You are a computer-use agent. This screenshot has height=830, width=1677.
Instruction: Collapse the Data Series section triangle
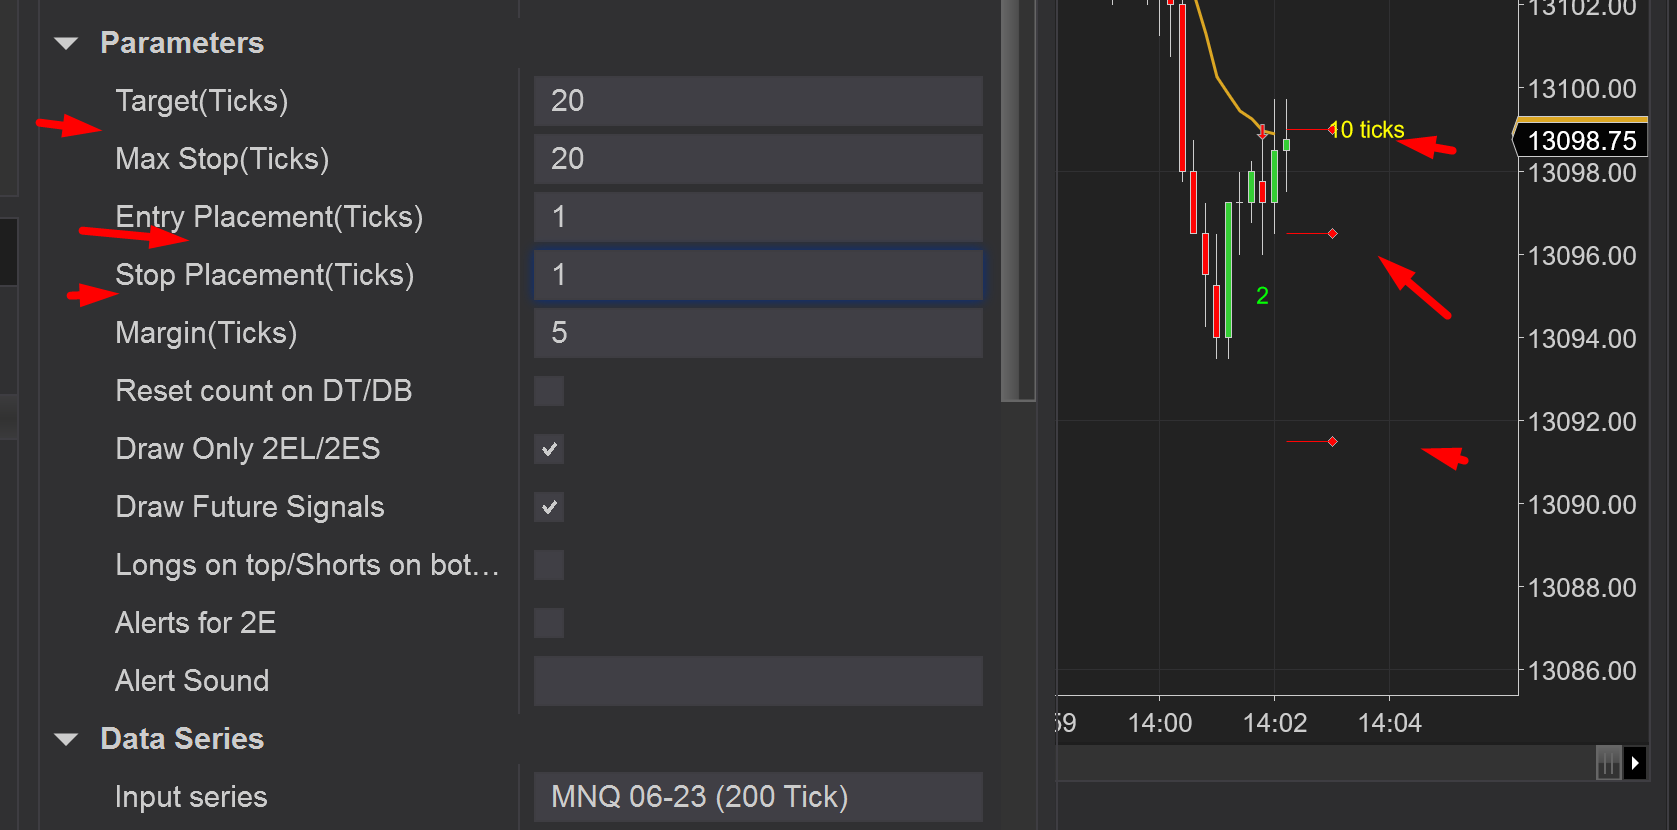(x=66, y=739)
